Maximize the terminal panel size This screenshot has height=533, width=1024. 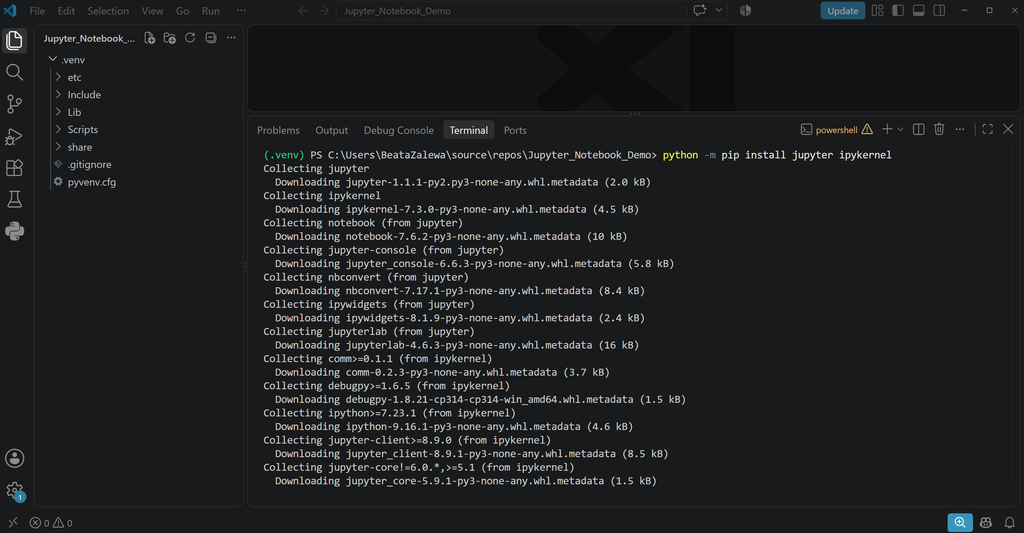[987, 129]
